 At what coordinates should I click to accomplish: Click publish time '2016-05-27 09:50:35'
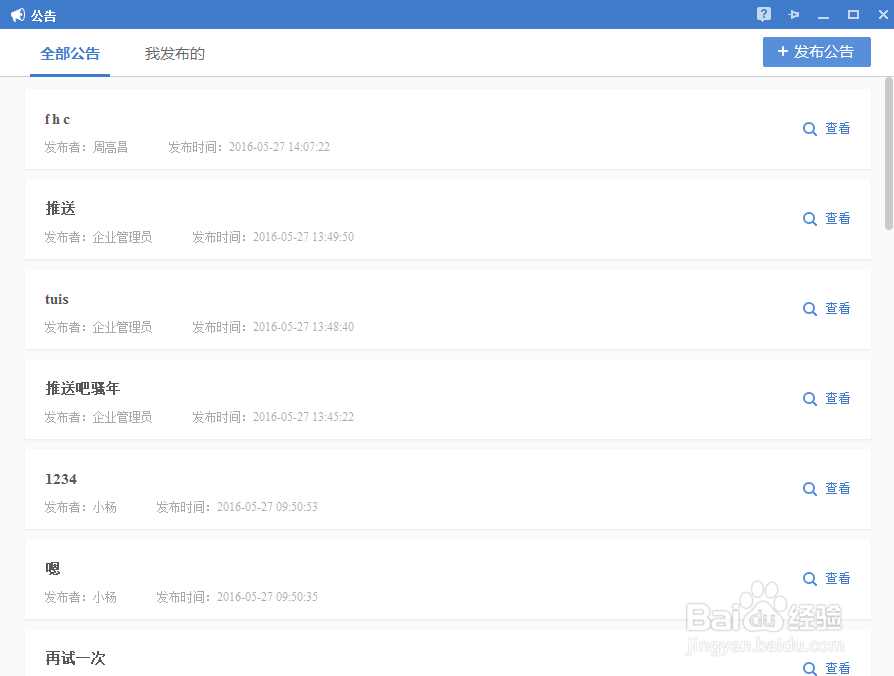click(267, 597)
